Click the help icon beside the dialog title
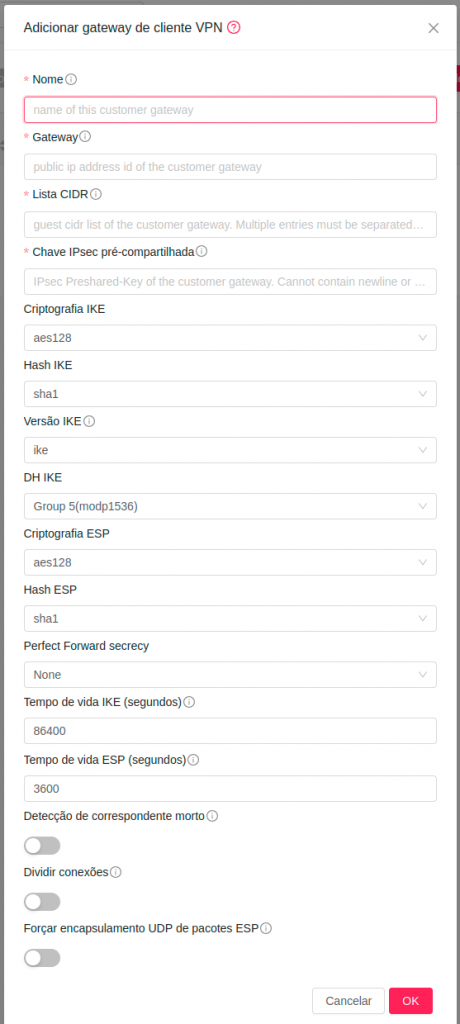Screen dimensions: 460x1024 (x=234, y=27)
